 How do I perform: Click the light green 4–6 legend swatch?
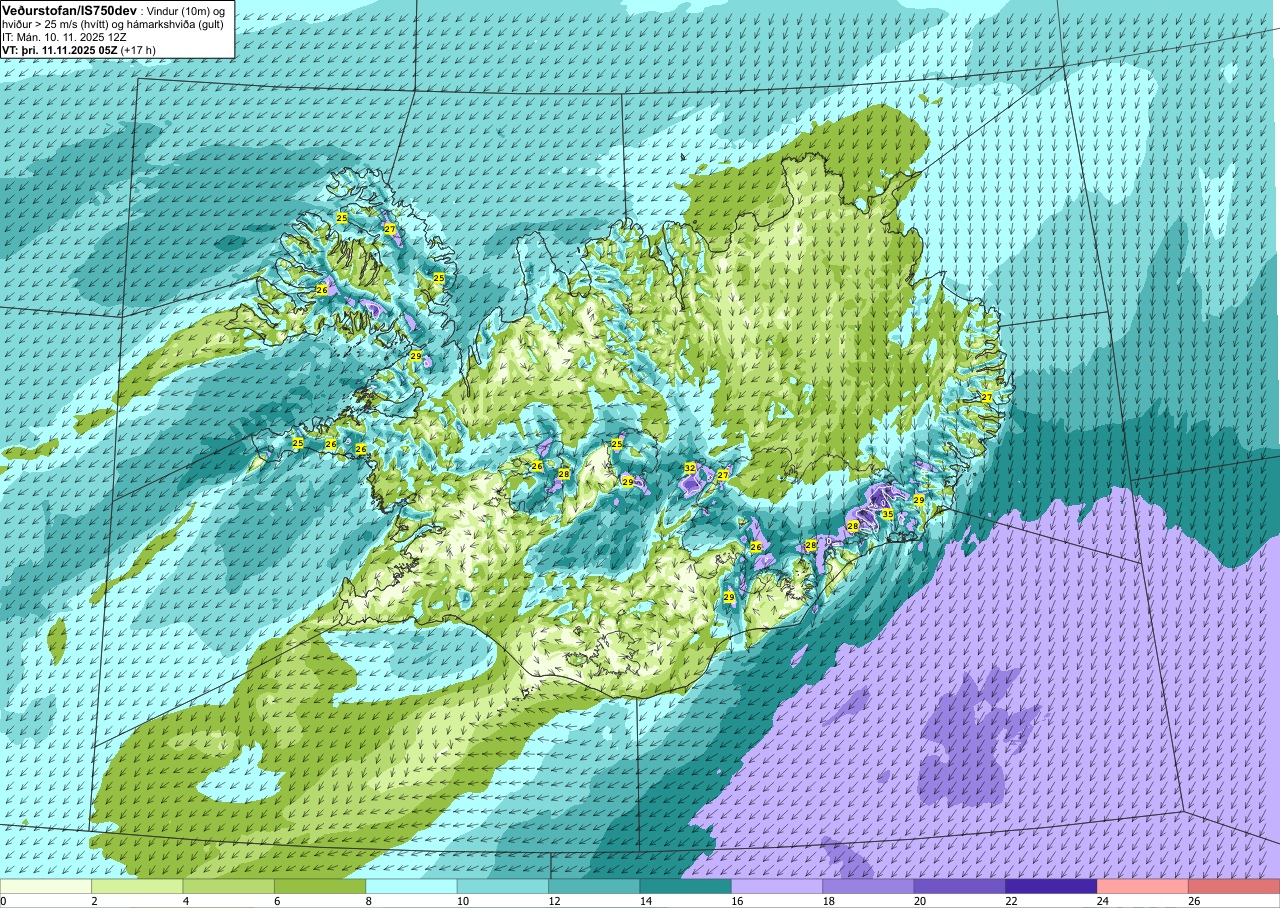coord(229,886)
